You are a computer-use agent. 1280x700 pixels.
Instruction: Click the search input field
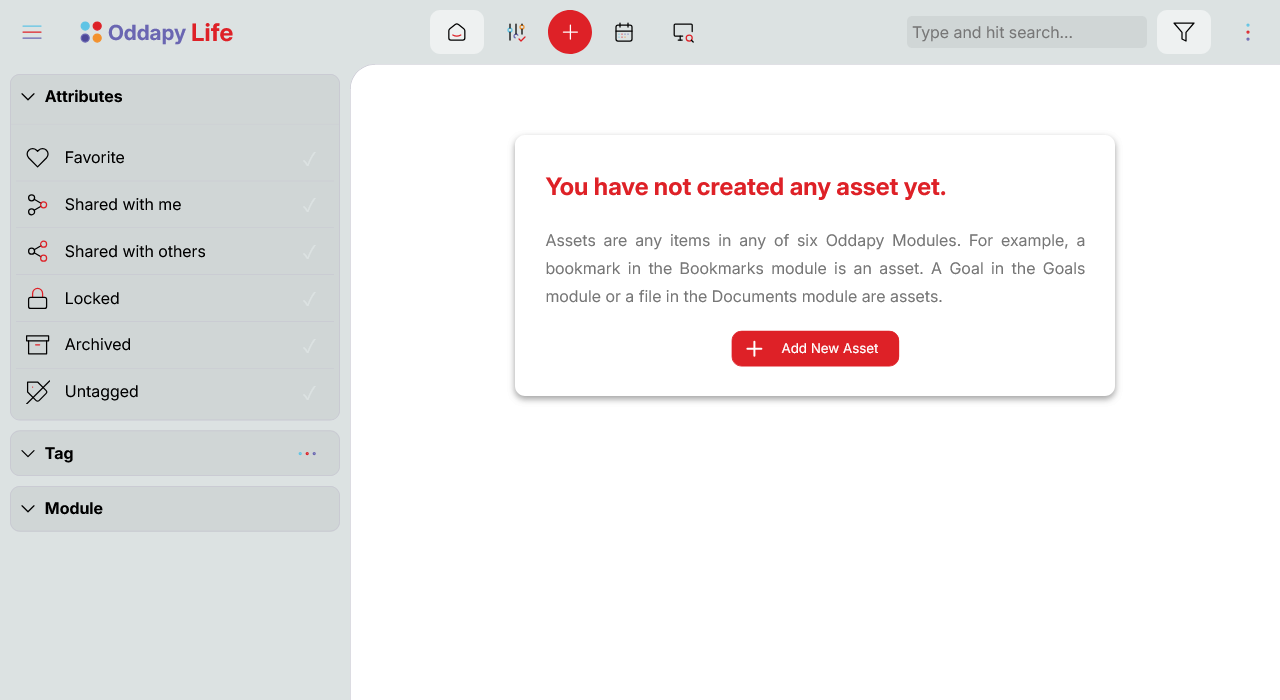point(1026,32)
